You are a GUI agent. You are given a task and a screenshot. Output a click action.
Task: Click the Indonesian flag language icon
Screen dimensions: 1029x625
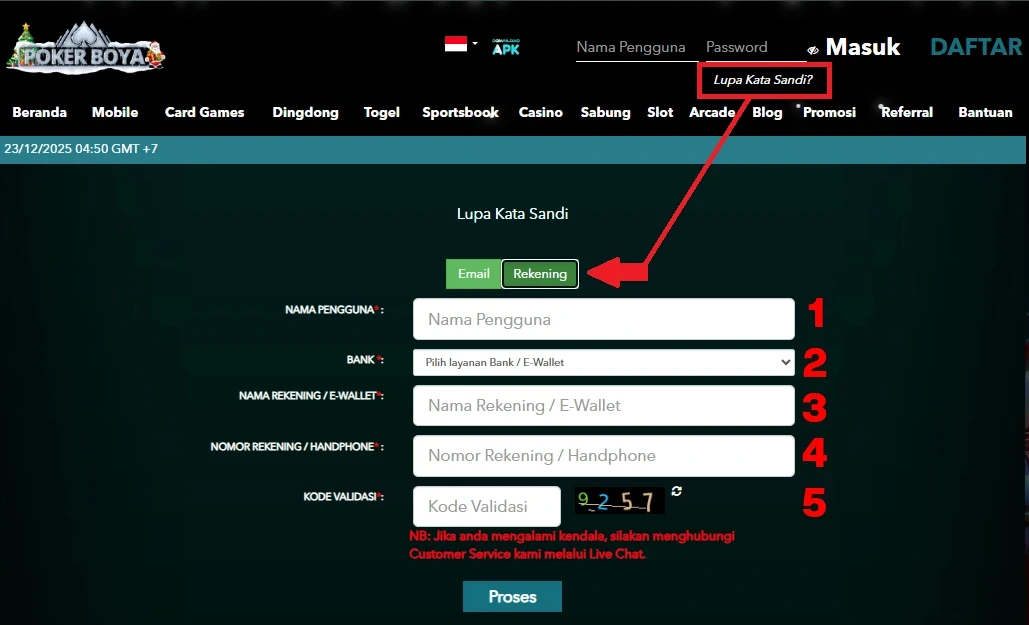point(456,44)
